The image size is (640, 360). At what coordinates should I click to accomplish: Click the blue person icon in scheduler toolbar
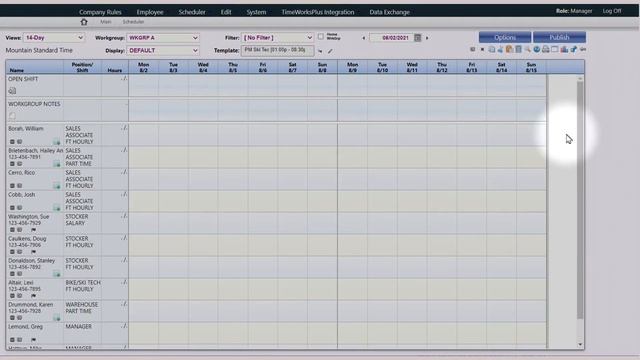(500, 49)
